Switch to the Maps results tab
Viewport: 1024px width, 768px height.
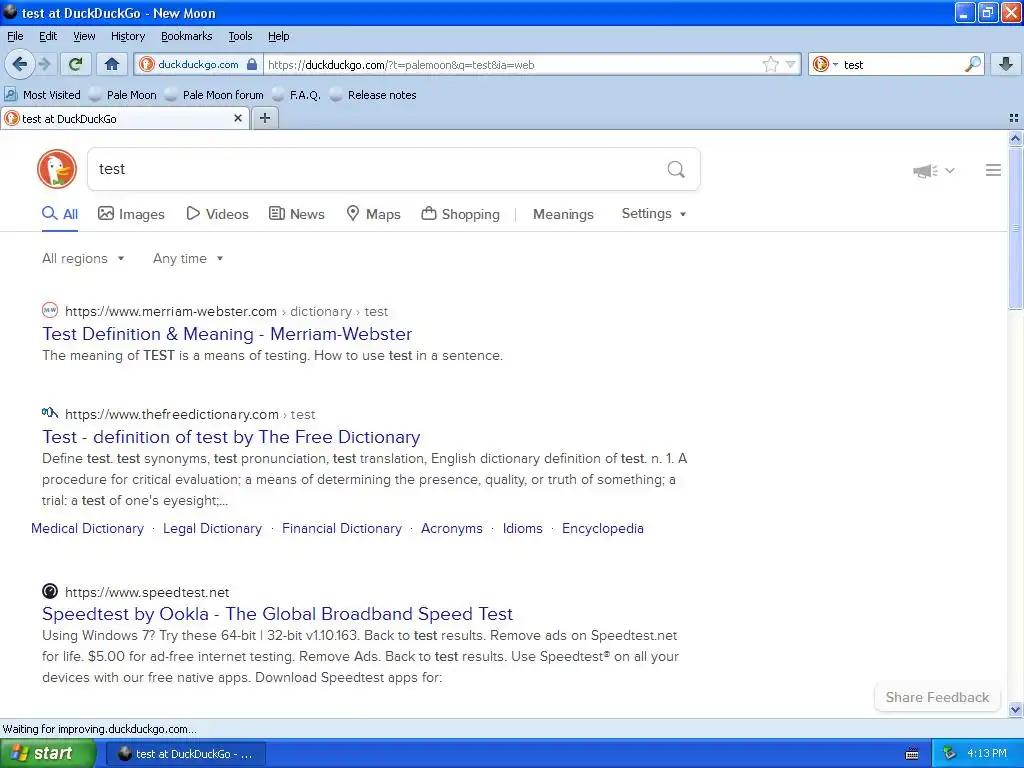pos(373,214)
